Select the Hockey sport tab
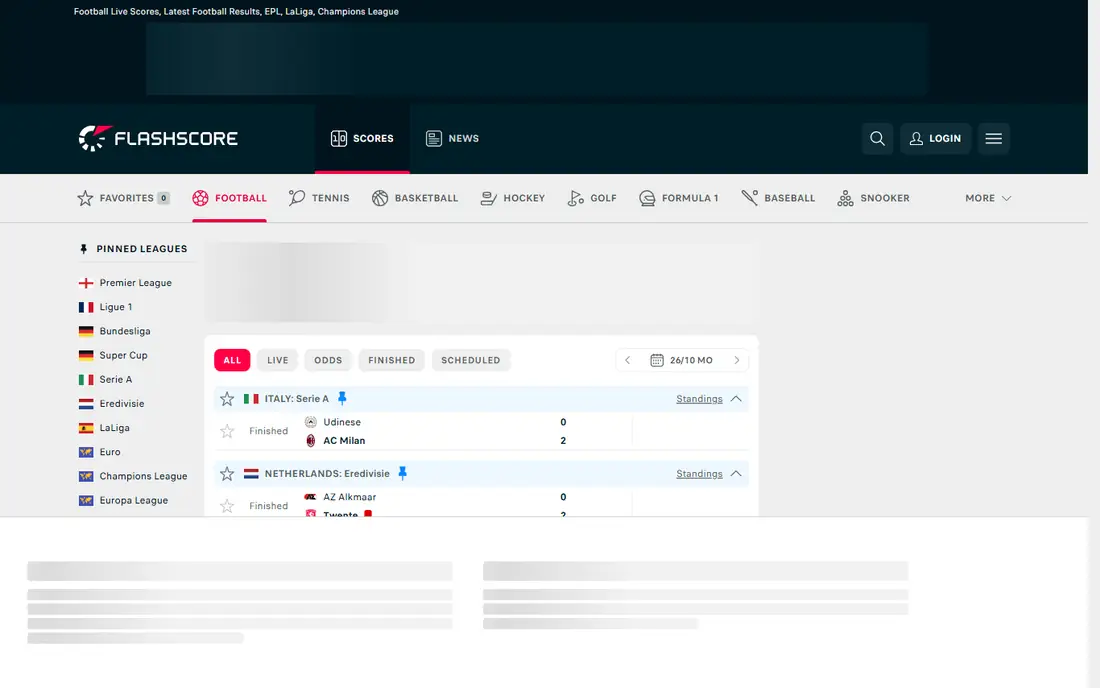 [513, 198]
